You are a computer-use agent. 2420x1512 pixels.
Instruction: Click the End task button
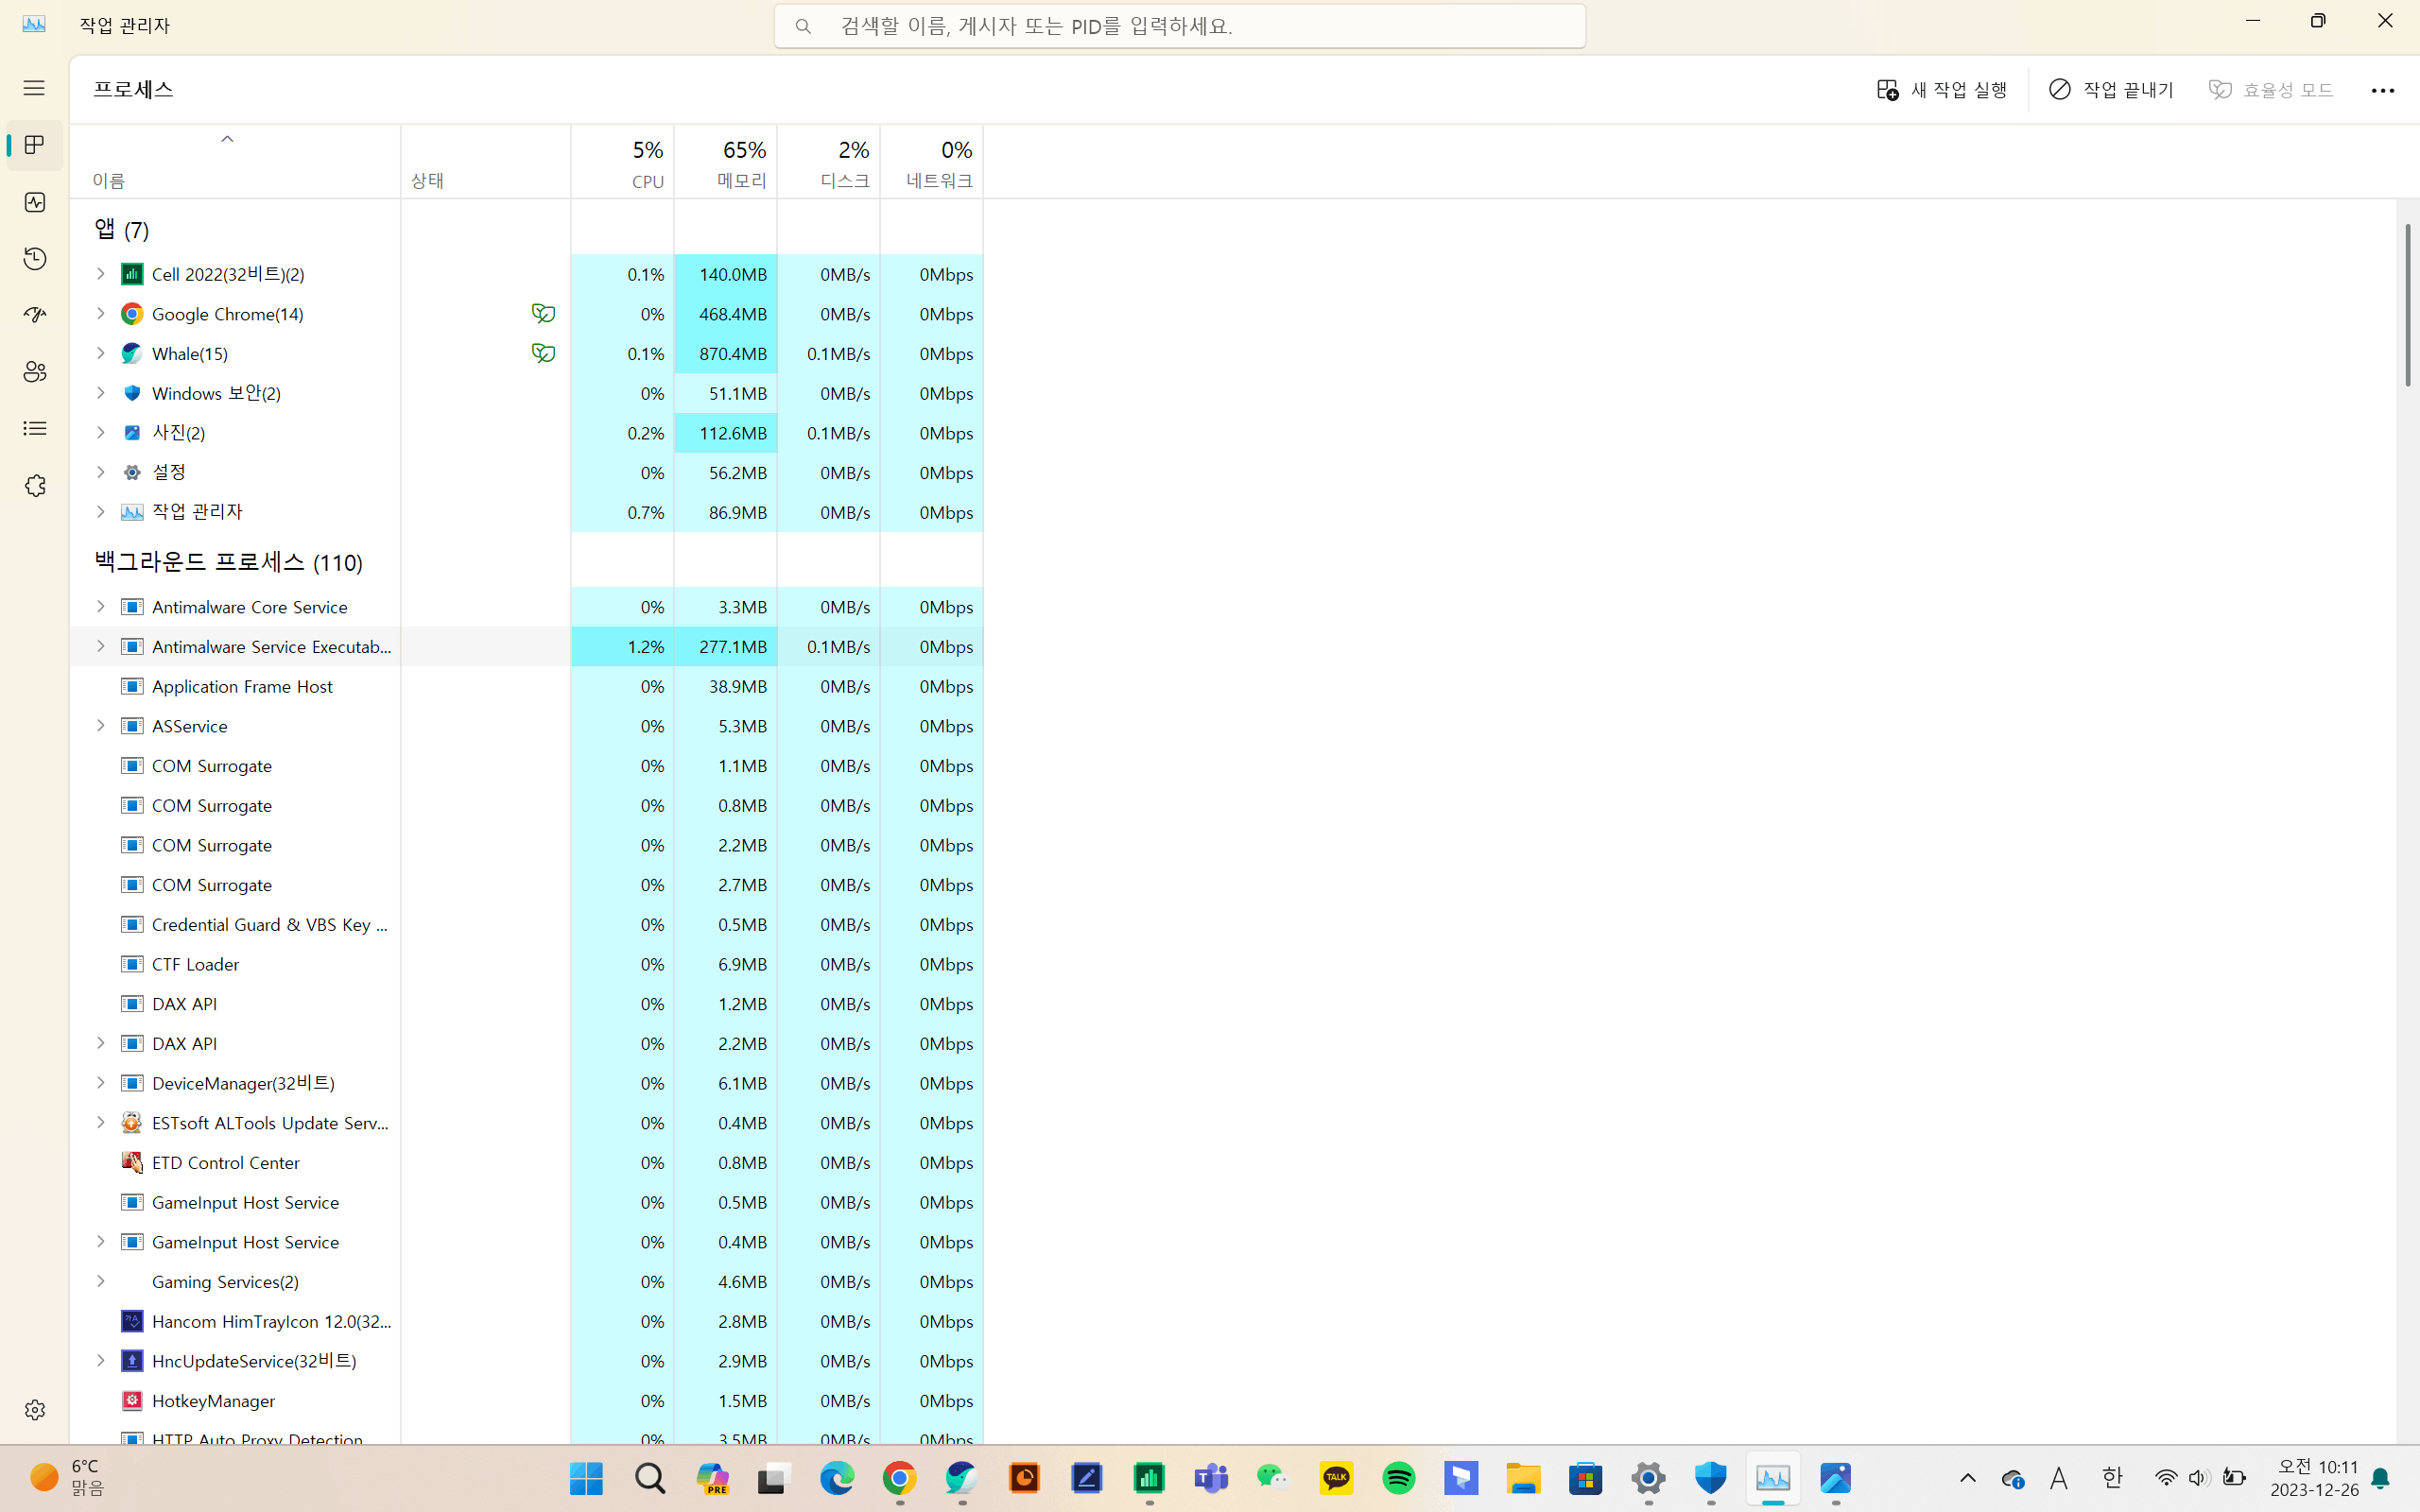click(x=2110, y=90)
